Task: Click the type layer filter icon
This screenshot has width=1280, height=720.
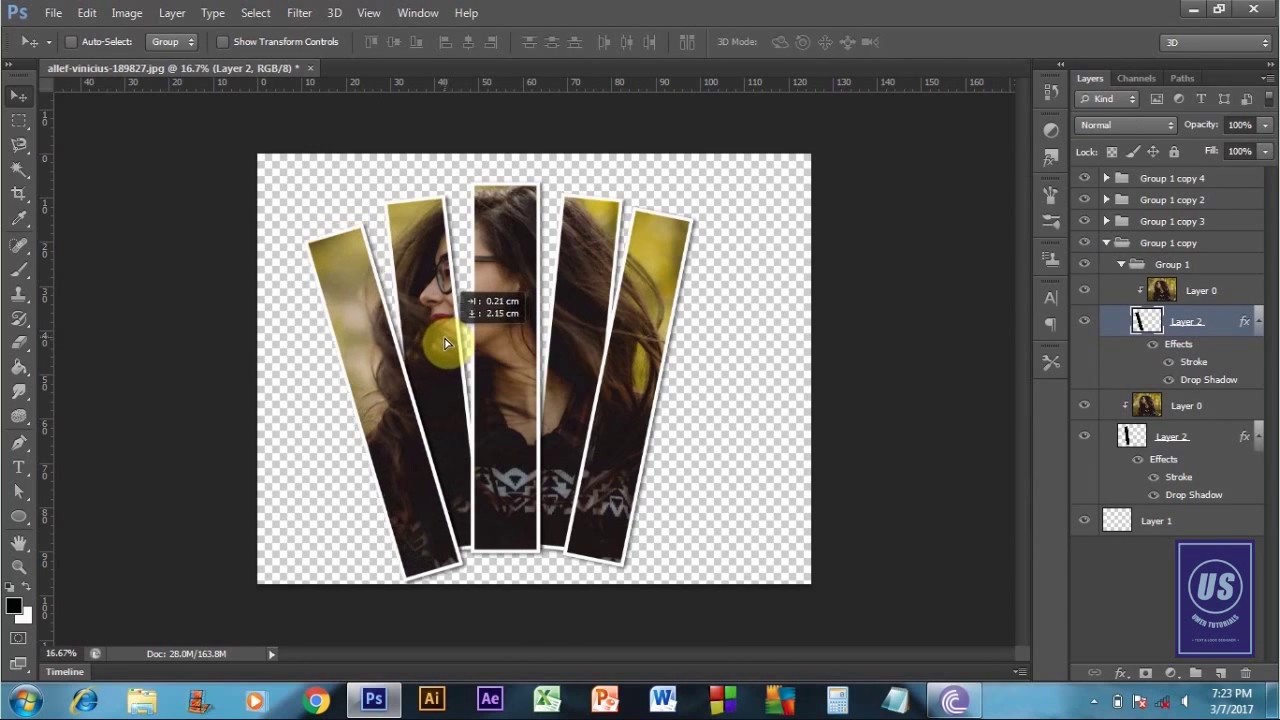Action: point(1201,99)
